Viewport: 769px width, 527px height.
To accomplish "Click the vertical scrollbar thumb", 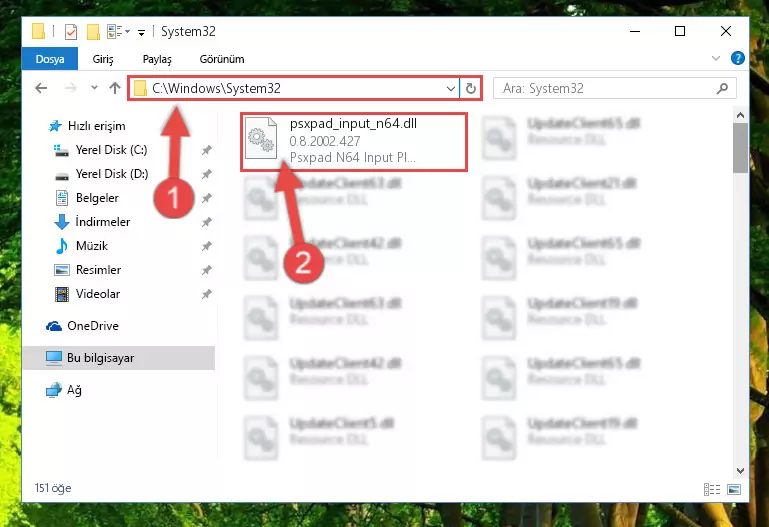I will [x=741, y=148].
